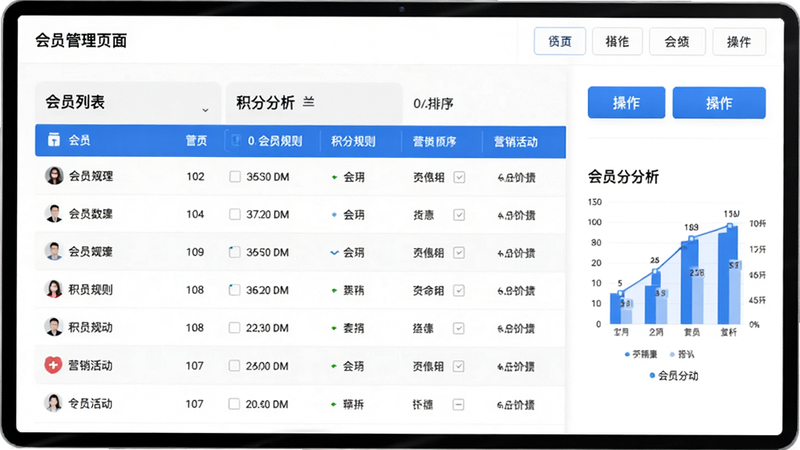The image size is (800, 450).
Task: Tick the checkbox before 36.20 DM
Action: coord(235,290)
